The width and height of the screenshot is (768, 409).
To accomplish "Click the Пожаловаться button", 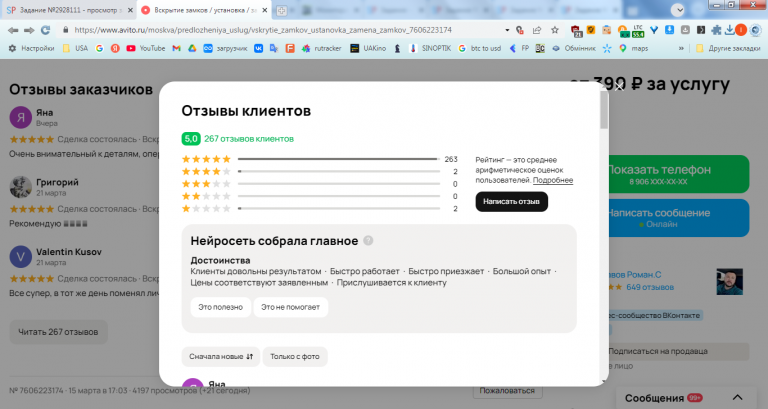I will coord(507,391).
